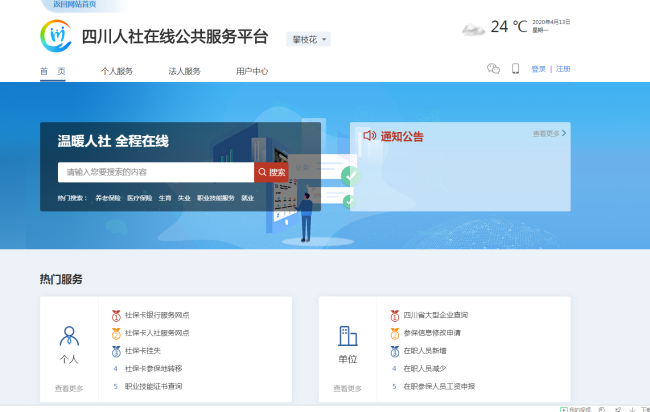Screen dimensions: 650x412
Task: Switch to the 个人服务 tab
Action: tap(117, 71)
